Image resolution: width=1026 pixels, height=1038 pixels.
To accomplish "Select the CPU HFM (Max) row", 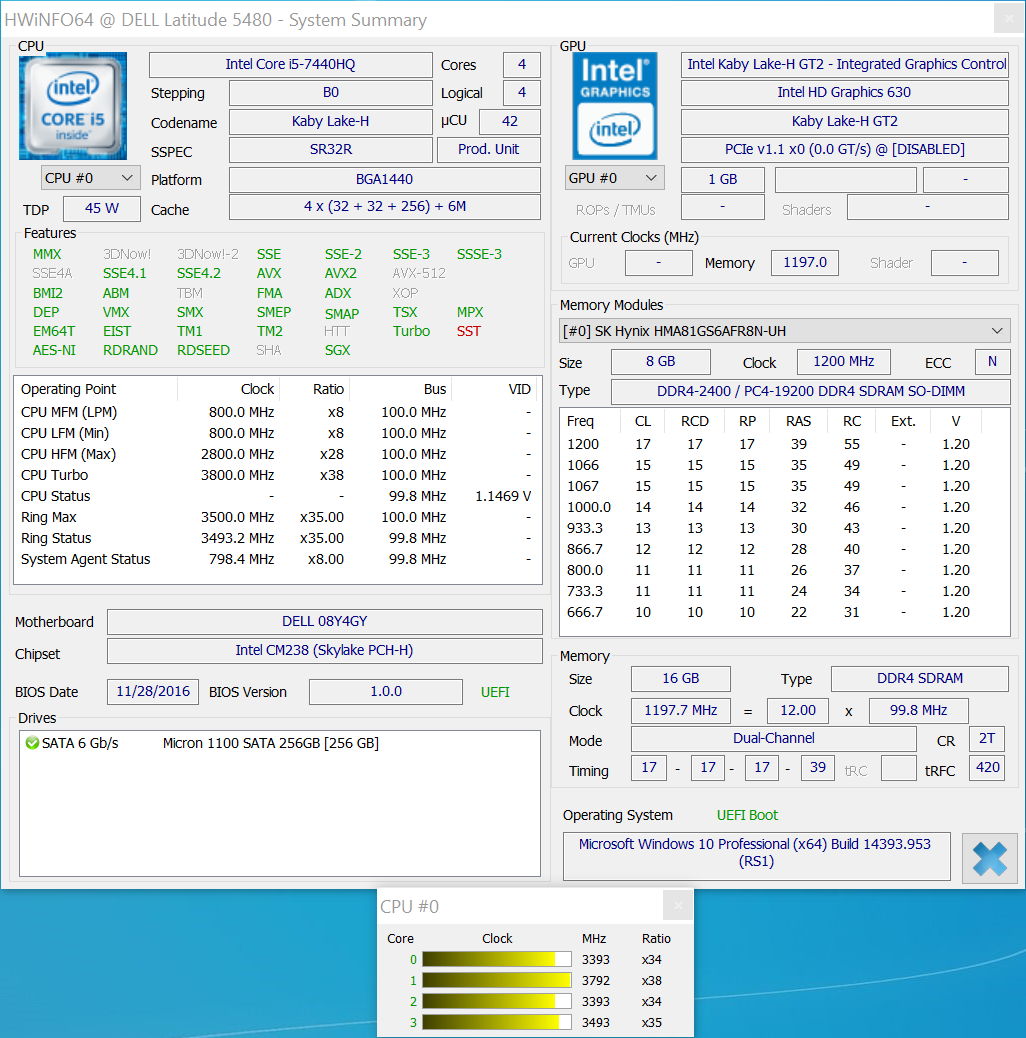I will (x=277, y=454).
